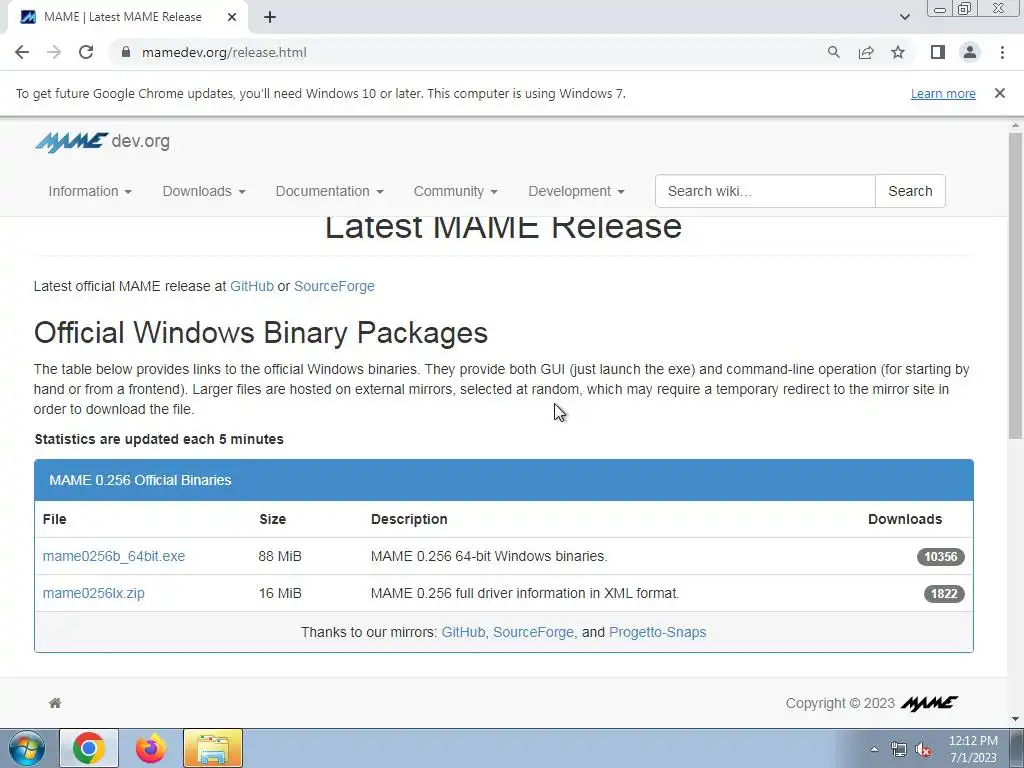Open the Learn more link
1024x768 pixels.
pos(943,93)
